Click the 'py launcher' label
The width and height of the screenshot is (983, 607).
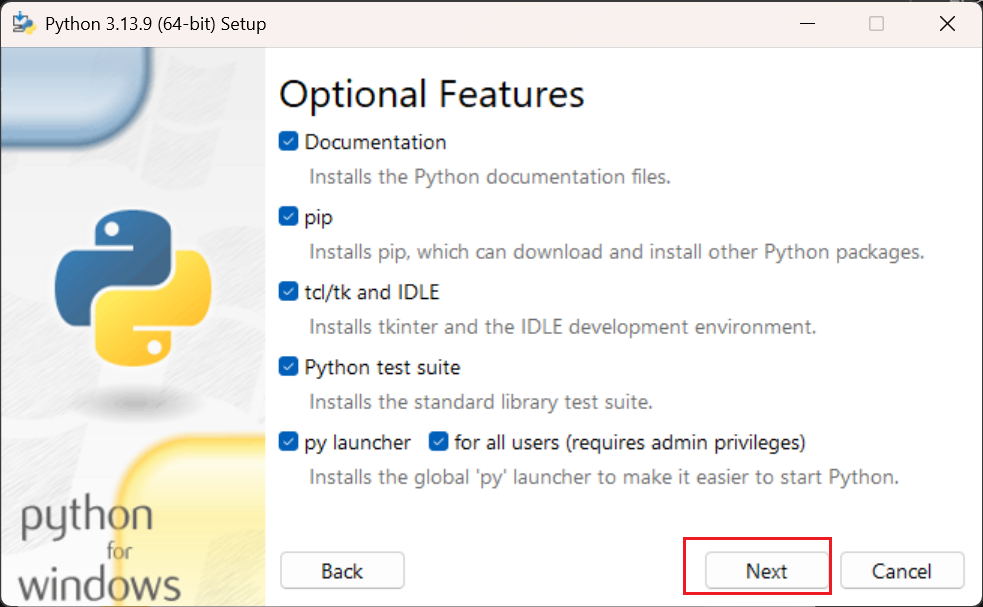pos(357,443)
